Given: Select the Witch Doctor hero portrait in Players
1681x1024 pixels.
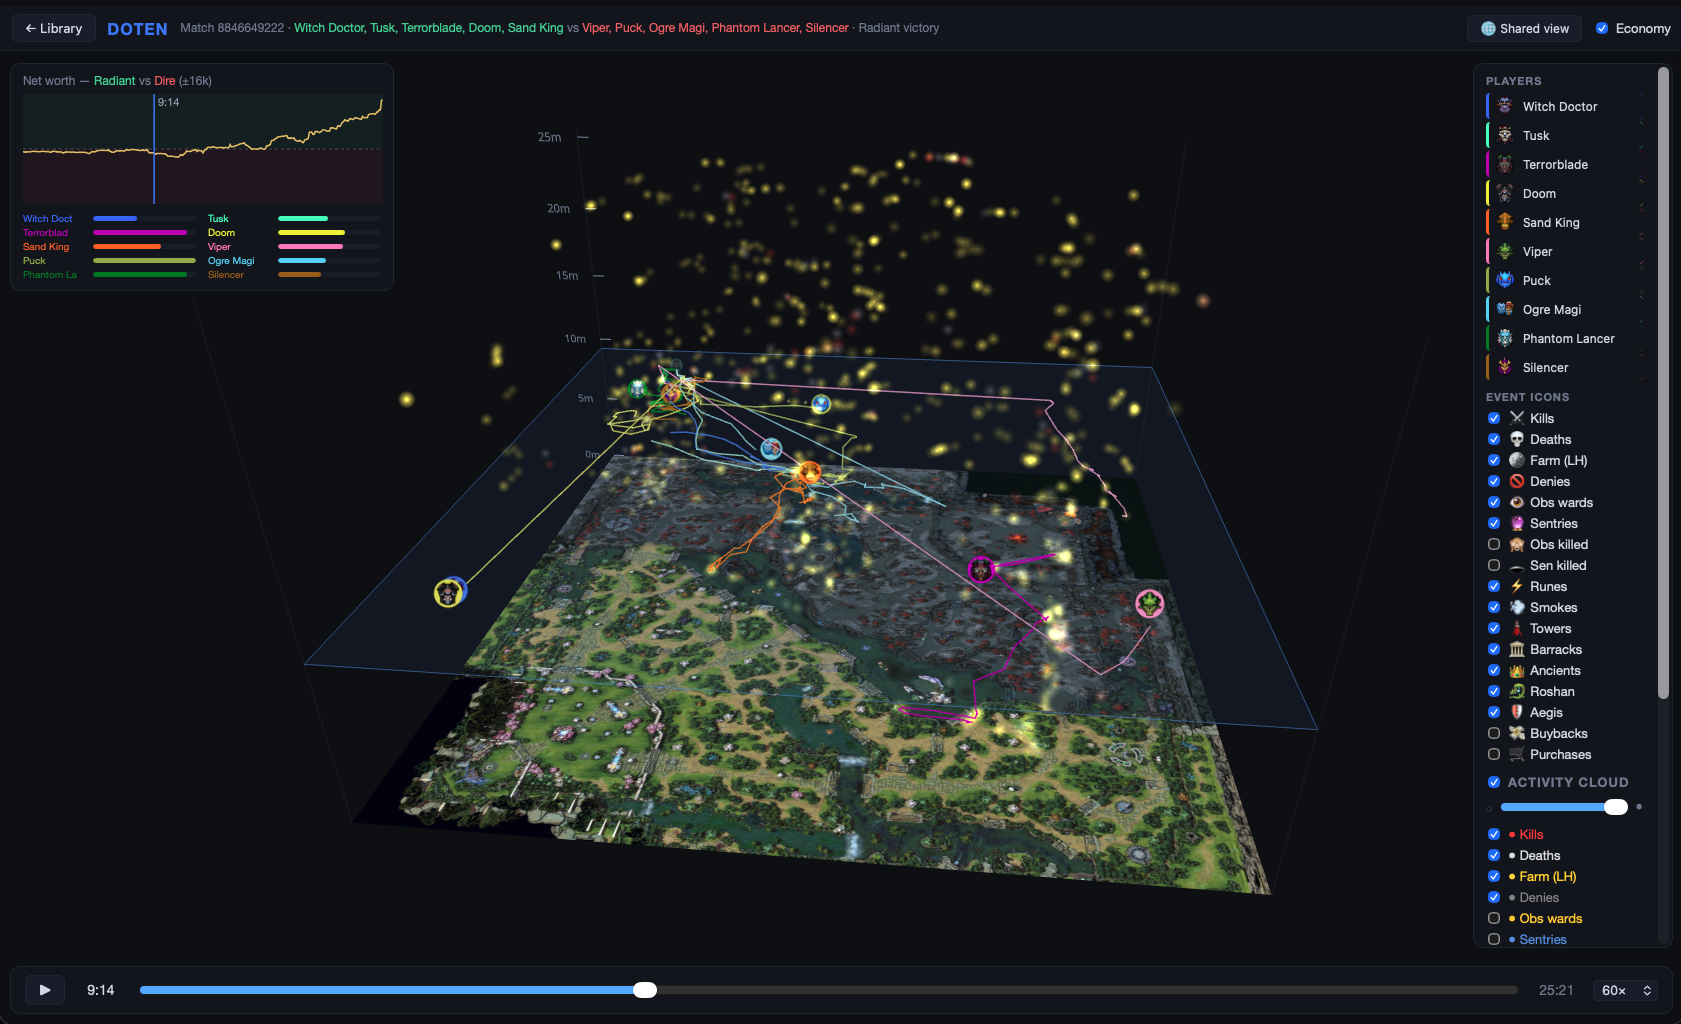Looking at the screenshot, I should point(1505,106).
